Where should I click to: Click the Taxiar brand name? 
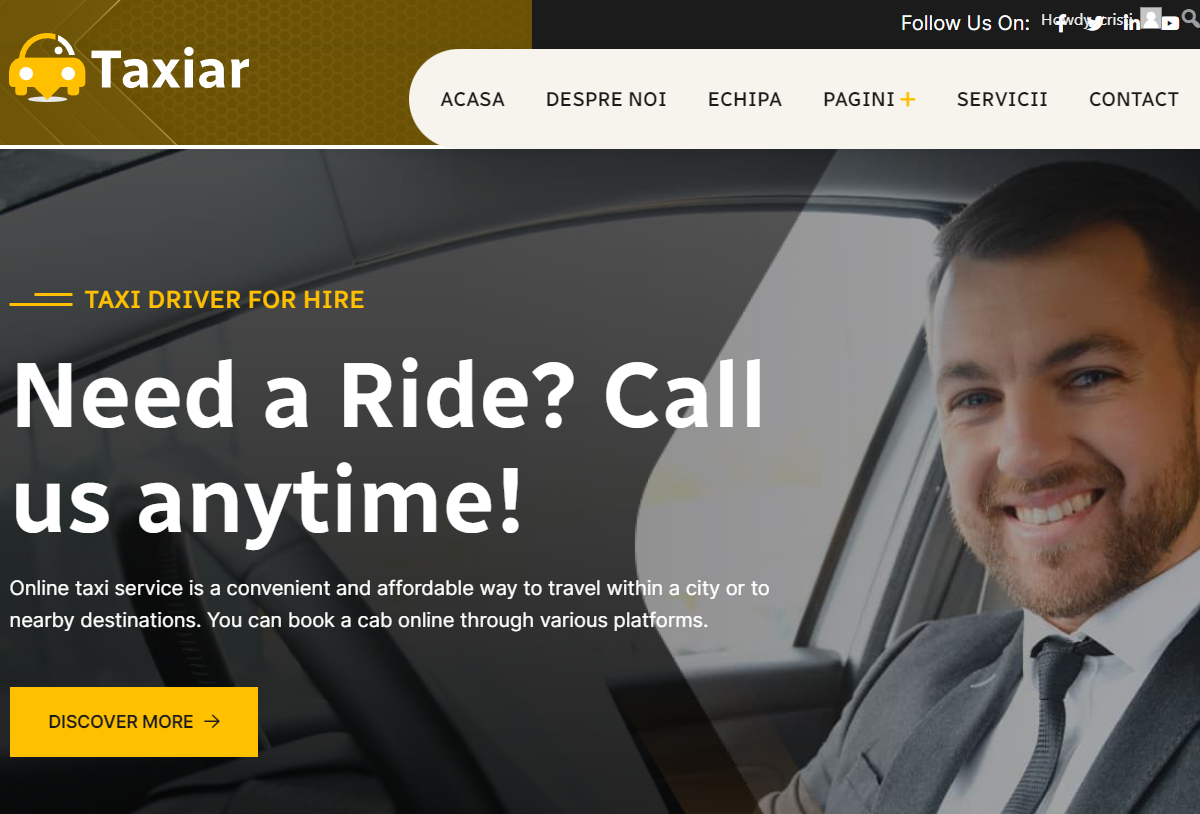point(170,70)
